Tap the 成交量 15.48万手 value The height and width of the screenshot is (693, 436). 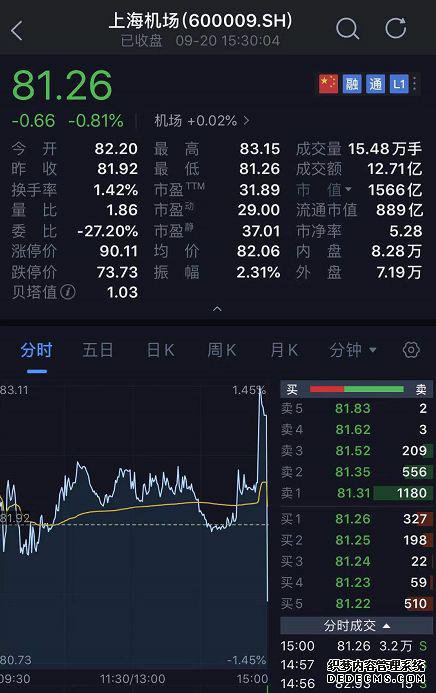point(385,148)
